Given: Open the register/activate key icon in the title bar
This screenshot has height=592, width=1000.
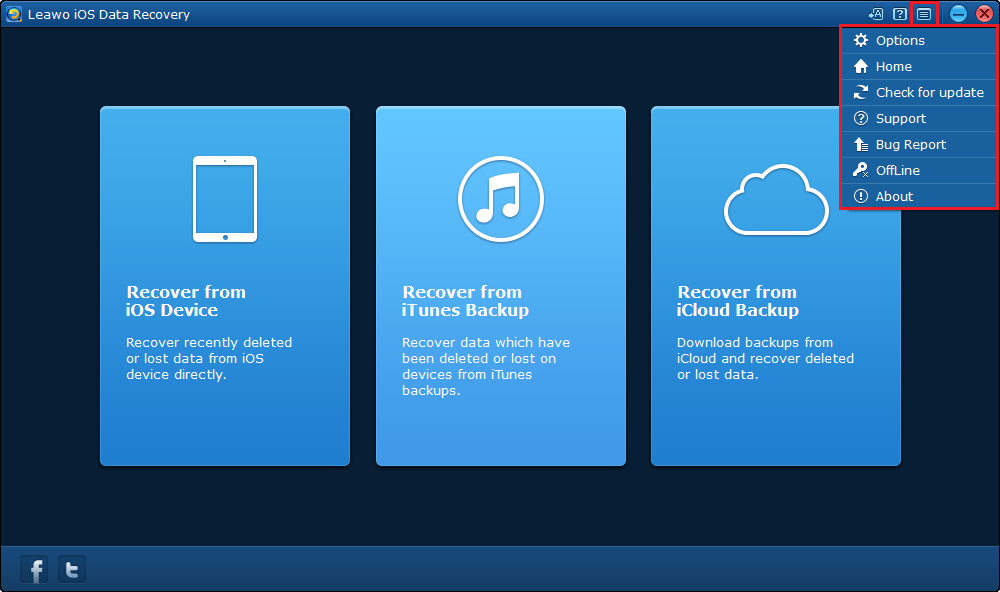Looking at the screenshot, I should [x=876, y=14].
